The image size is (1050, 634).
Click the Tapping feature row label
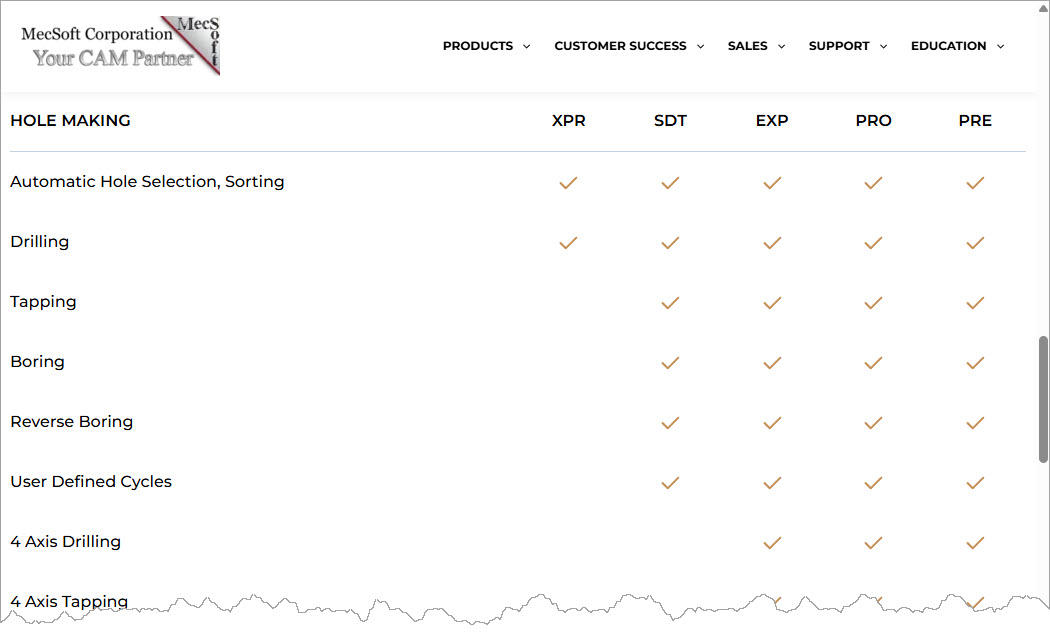point(43,302)
